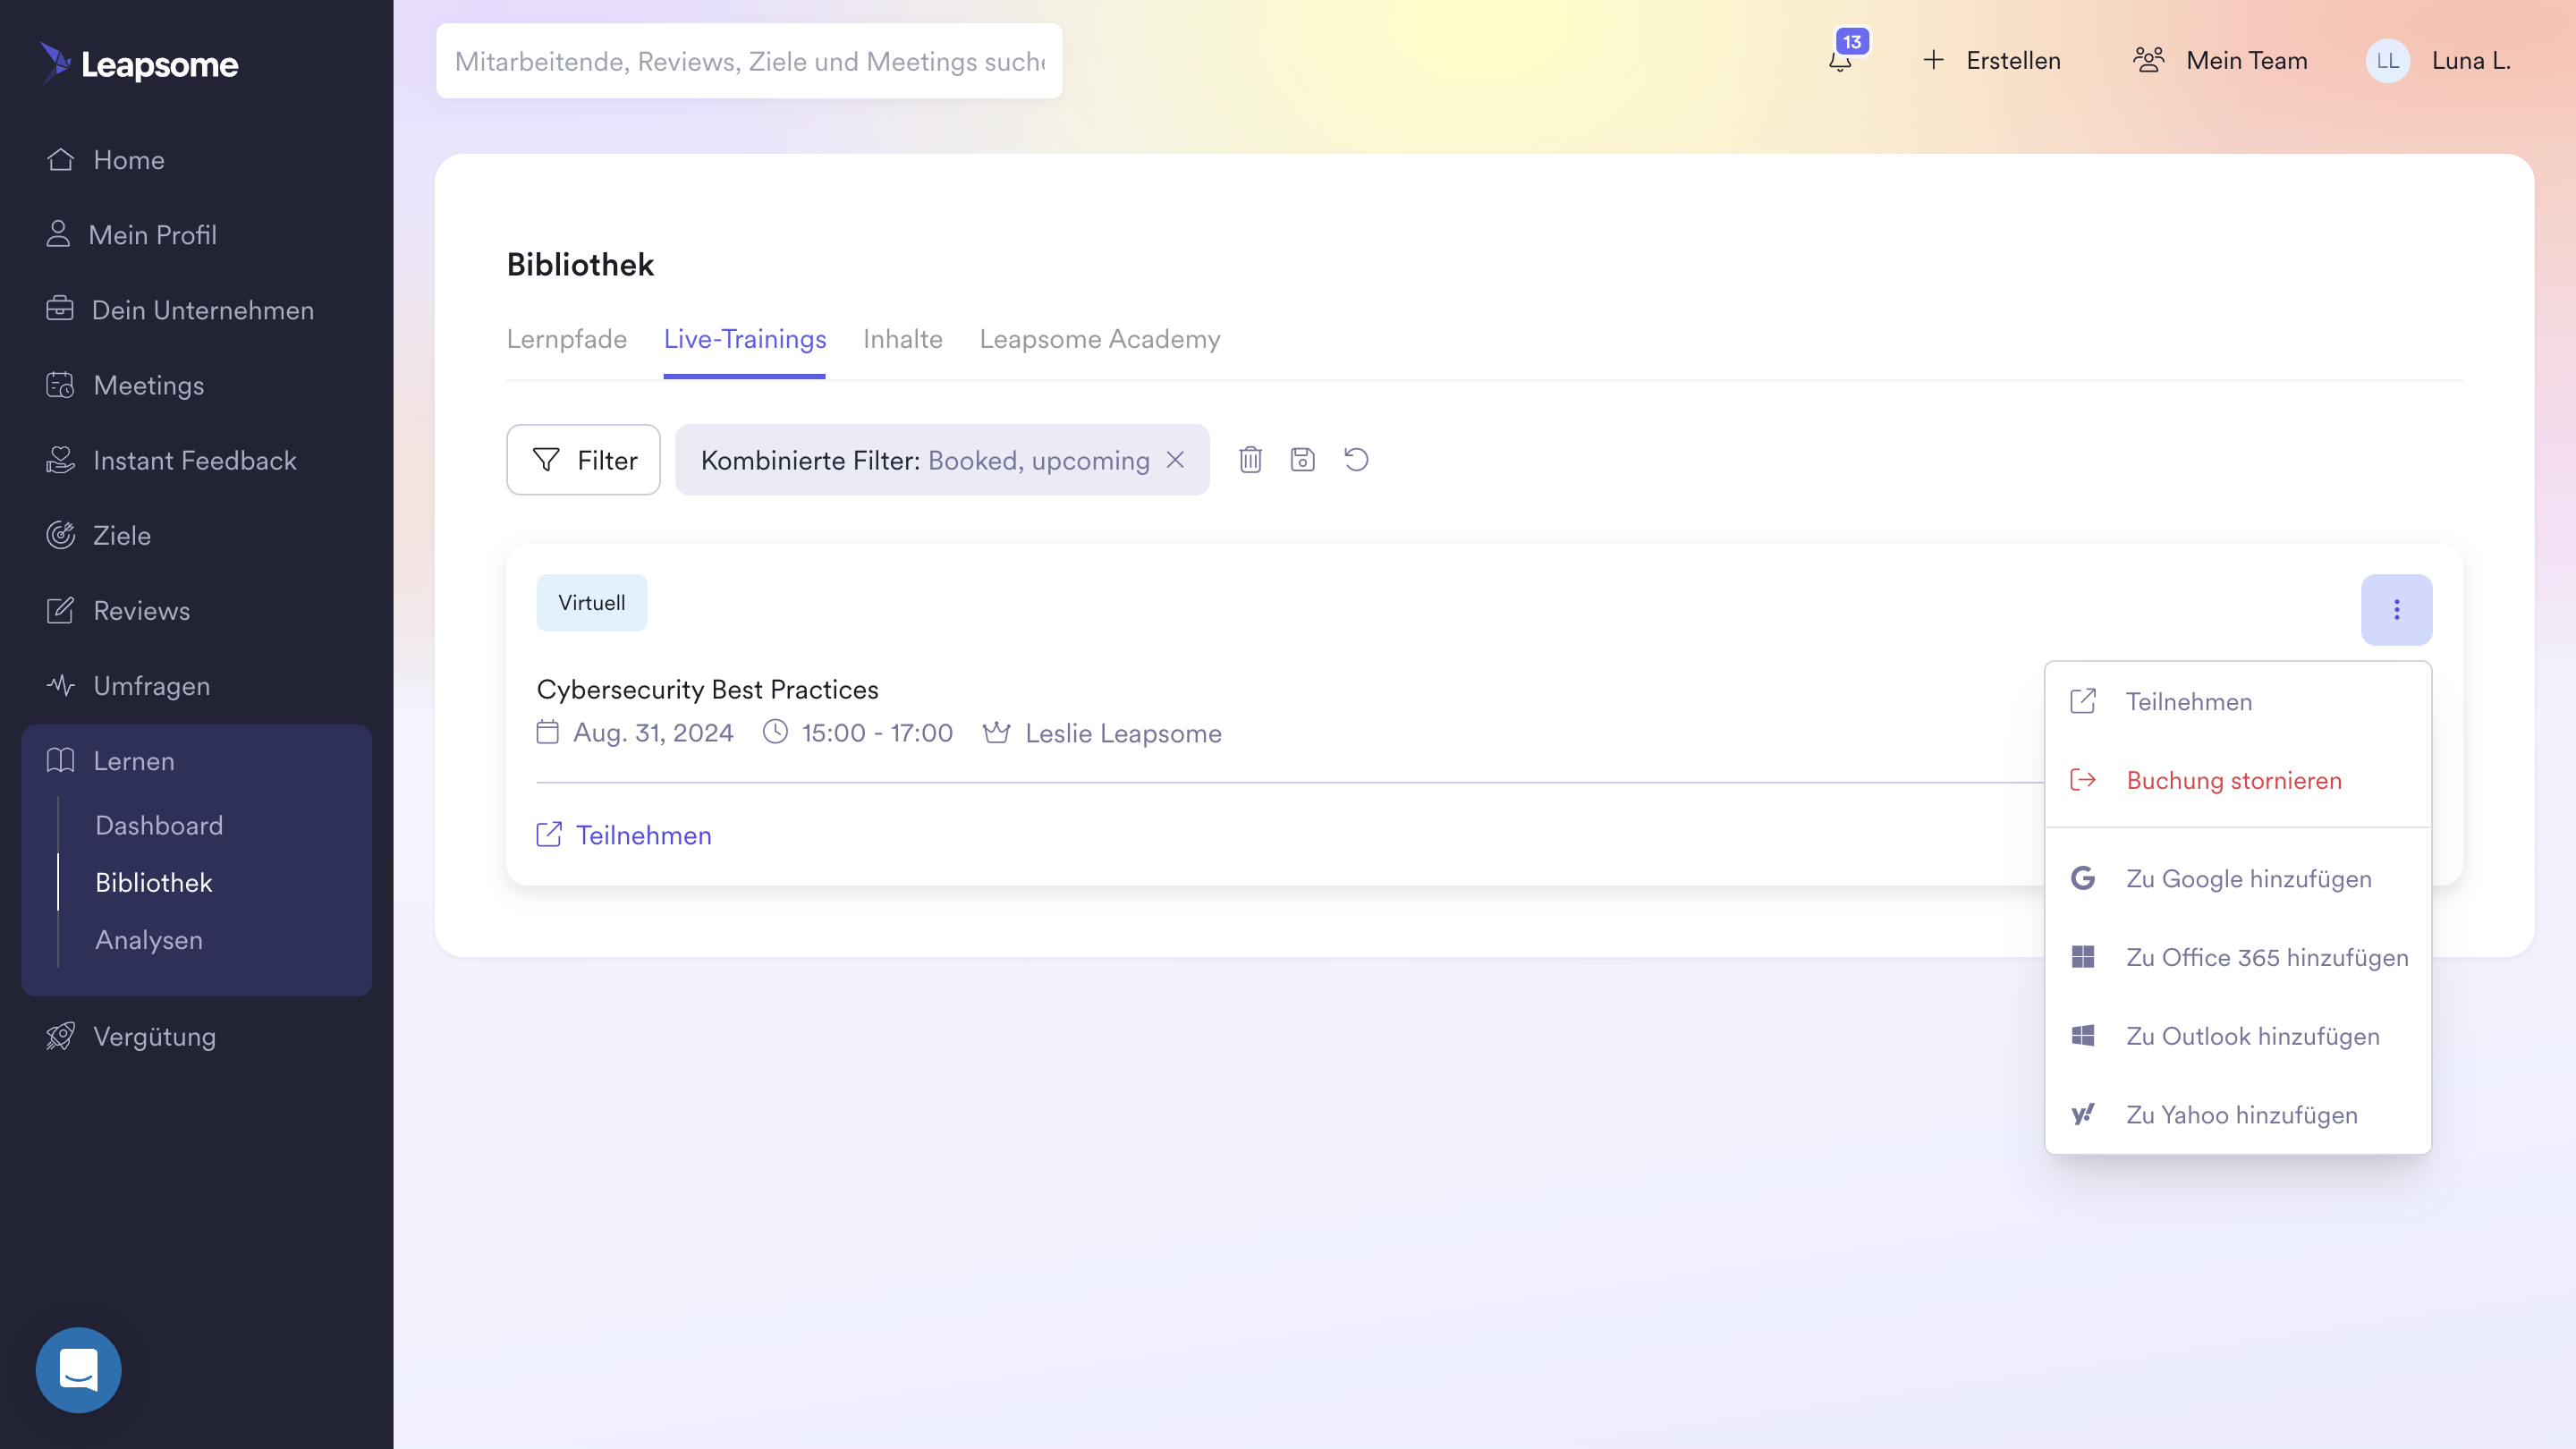
Task: Click the Bibliothek page heading
Action: pyautogui.click(x=580, y=265)
